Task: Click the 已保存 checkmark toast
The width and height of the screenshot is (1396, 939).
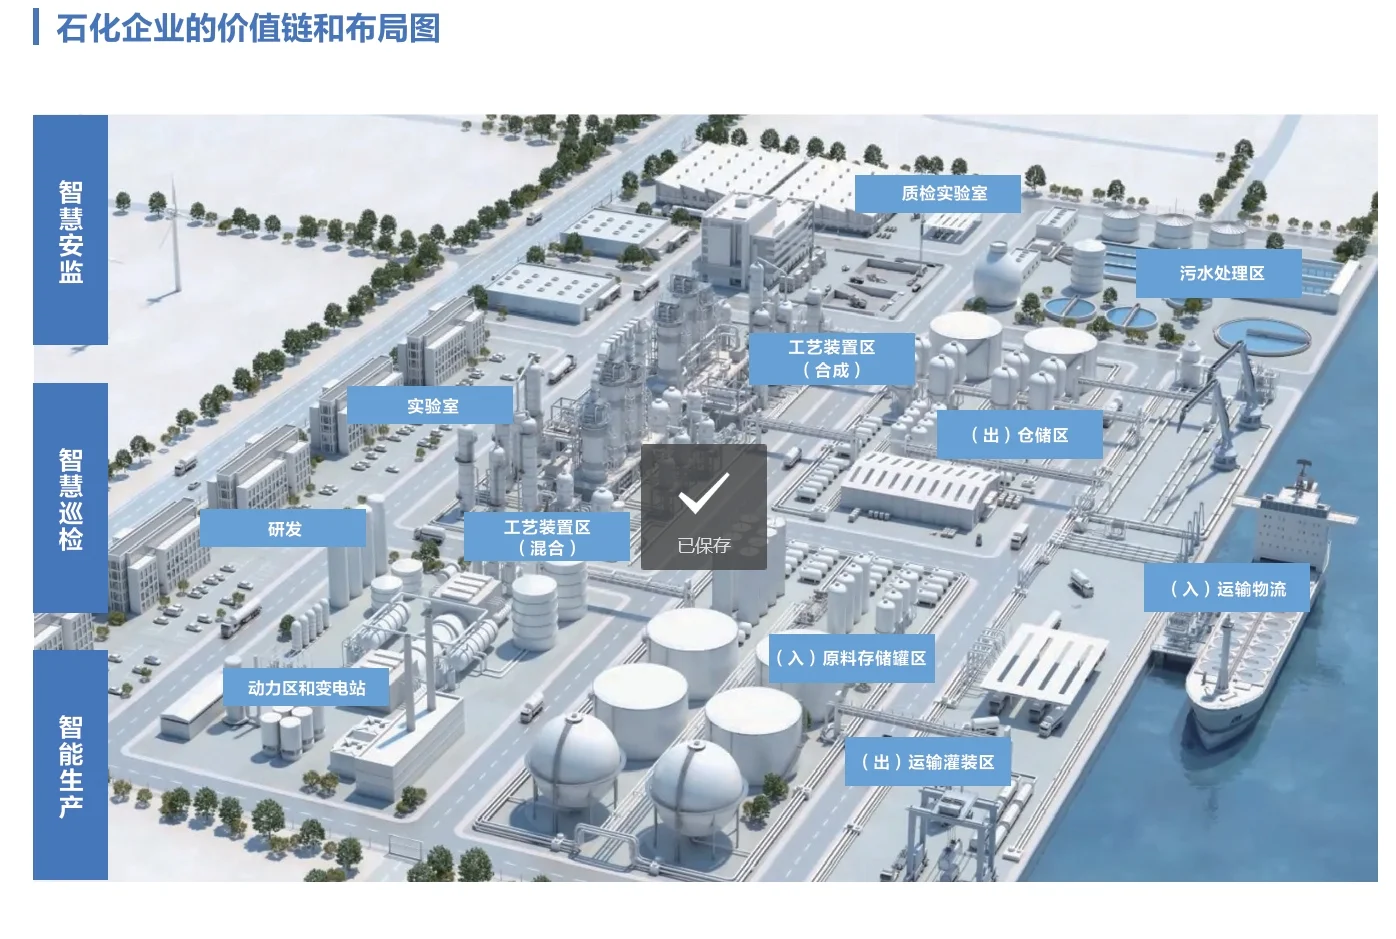Action: pyautogui.click(x=704, y=508)
